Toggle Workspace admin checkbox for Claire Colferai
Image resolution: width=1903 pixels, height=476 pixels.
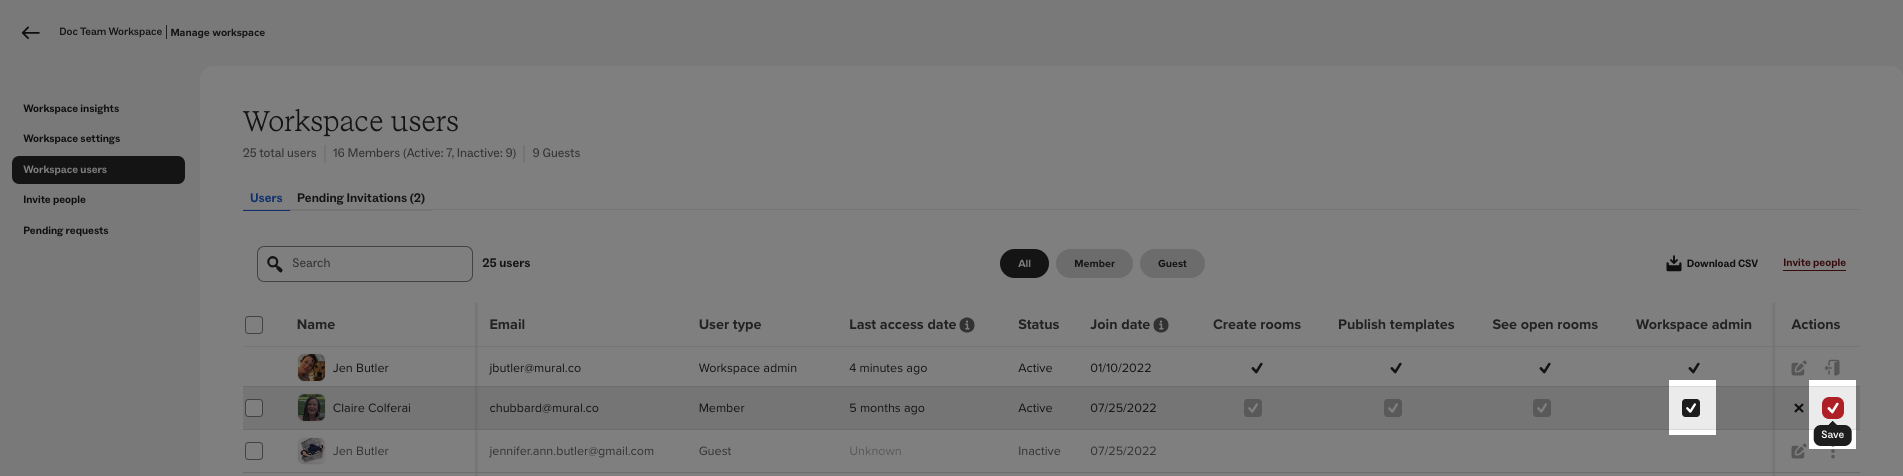tap(1691, 408)
